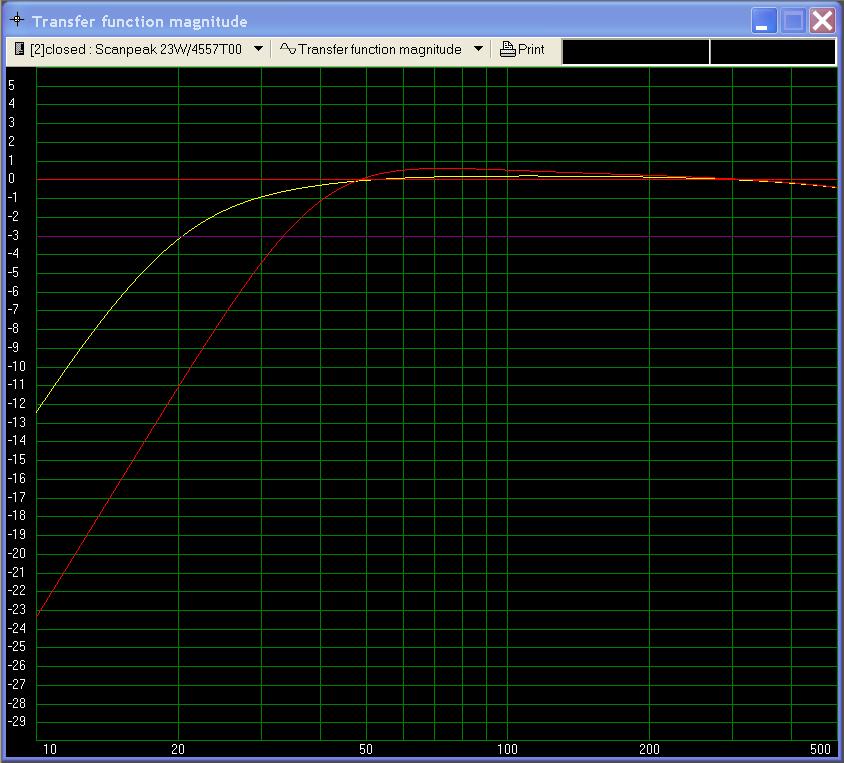Choose the "Transfer function magnitude" graph type label
This screenshot has width=844, height=763.
(x=380, y=49)
